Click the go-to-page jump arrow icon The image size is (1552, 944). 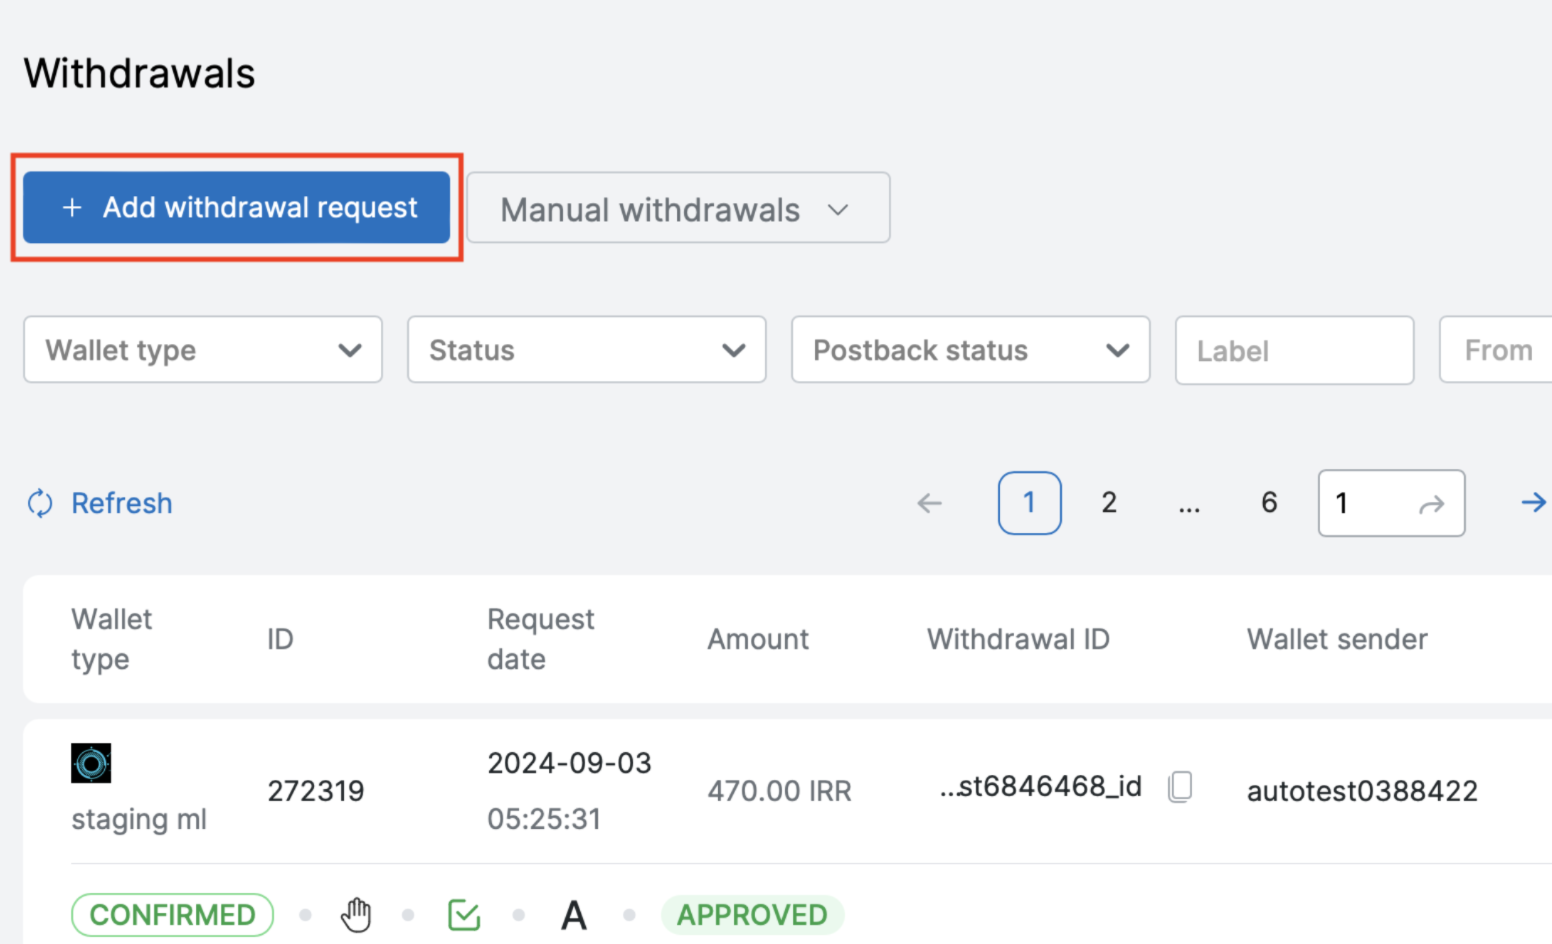(x=1431, y=504)
